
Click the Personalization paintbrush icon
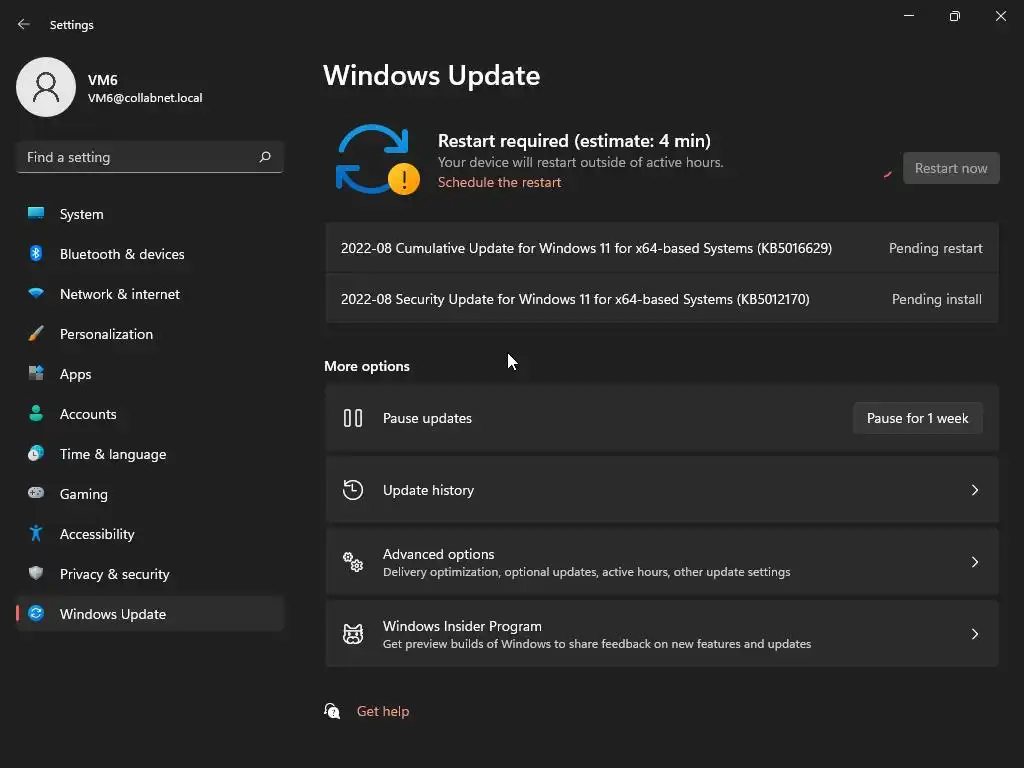pos(36,334)
